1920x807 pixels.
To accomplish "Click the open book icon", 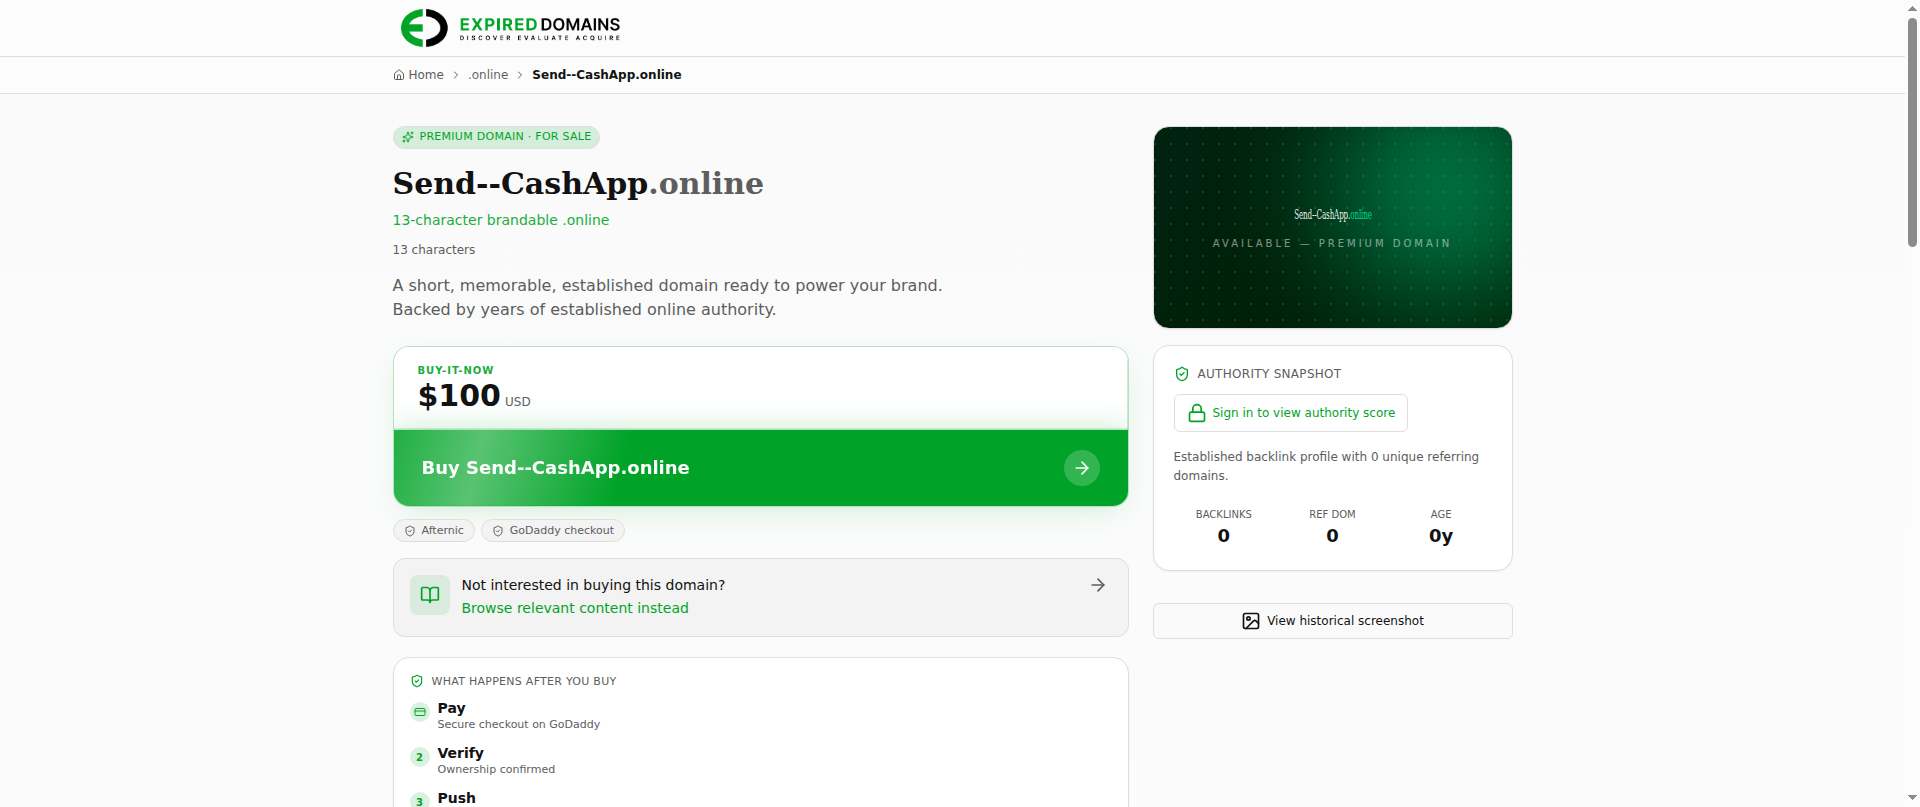I will pos(430,595).
